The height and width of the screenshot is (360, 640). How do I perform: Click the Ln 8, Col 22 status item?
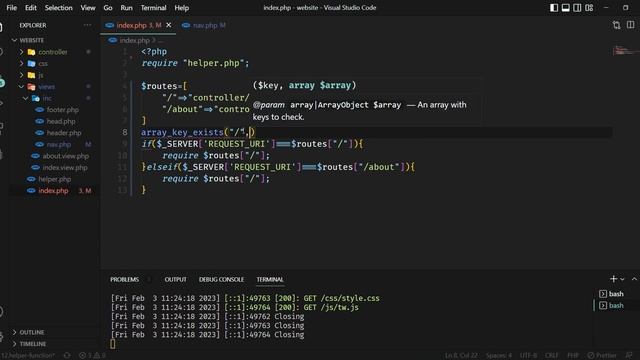461,356
